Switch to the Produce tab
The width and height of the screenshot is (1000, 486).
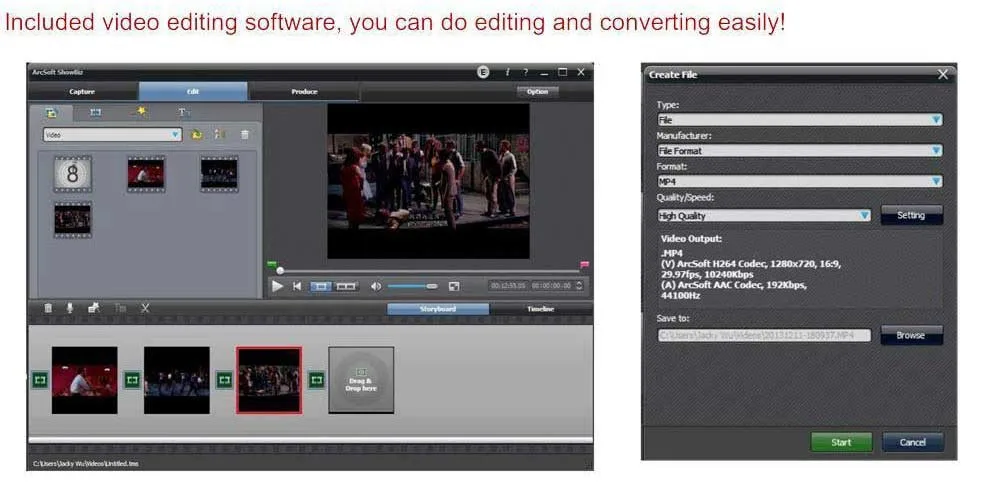[304, 92]
